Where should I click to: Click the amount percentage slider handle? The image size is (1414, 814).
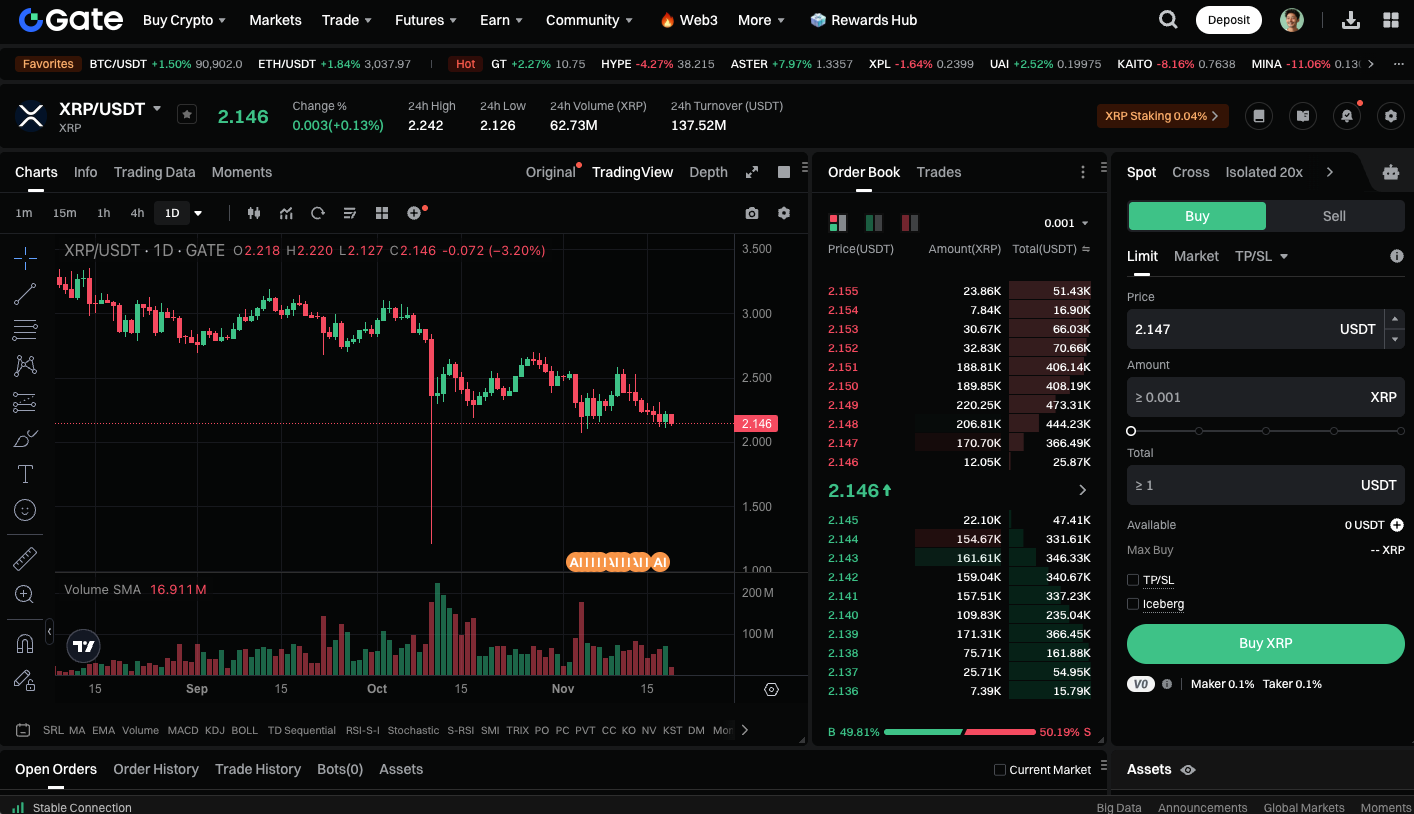tap(1131, 431)
